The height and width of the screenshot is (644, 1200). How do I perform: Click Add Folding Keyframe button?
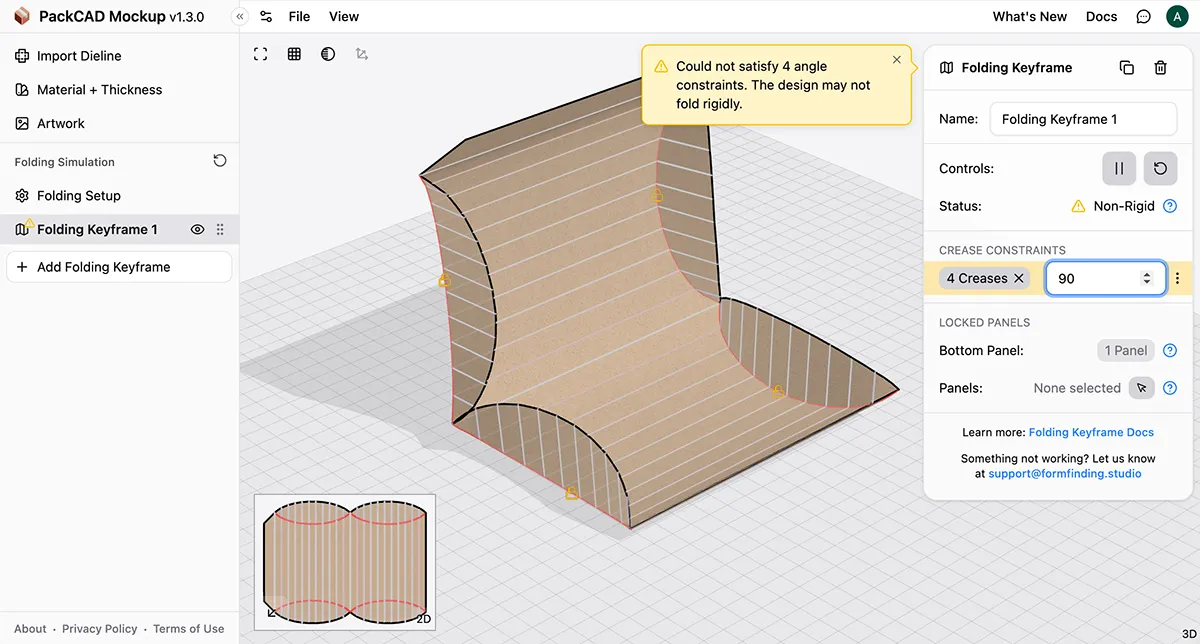(119, 267)
